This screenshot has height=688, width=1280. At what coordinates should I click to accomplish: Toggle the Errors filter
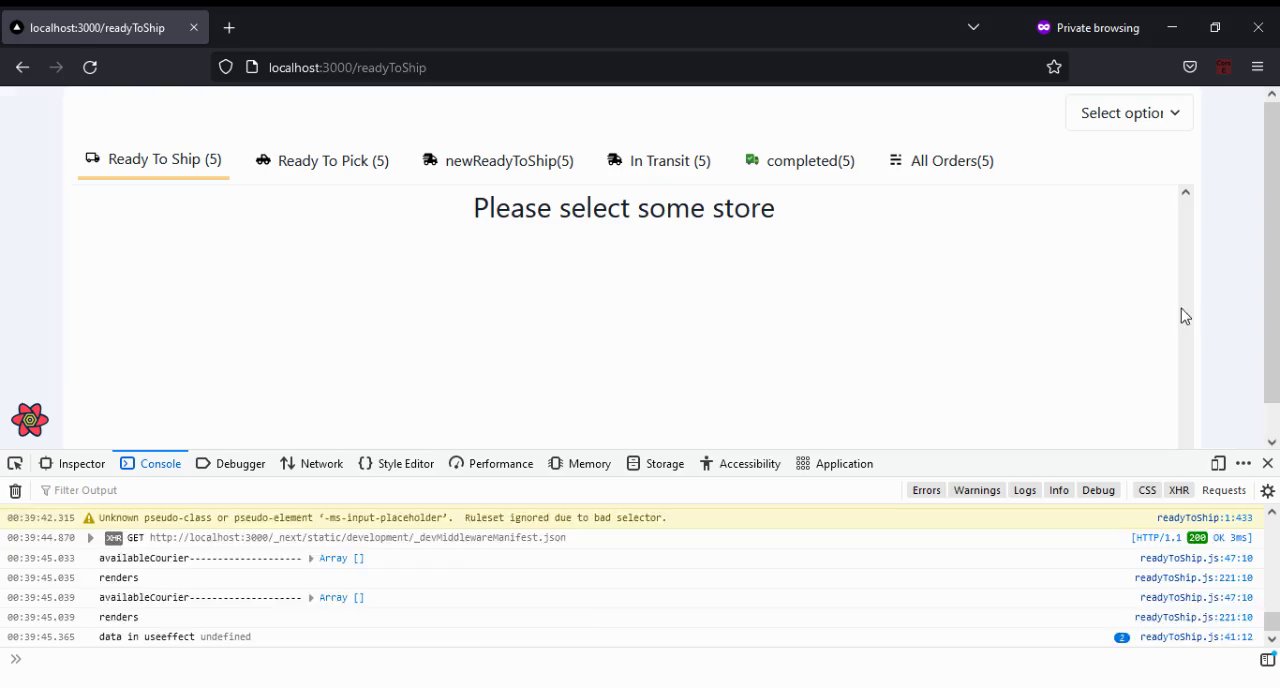pyautogui.click(x=926, y=490)
